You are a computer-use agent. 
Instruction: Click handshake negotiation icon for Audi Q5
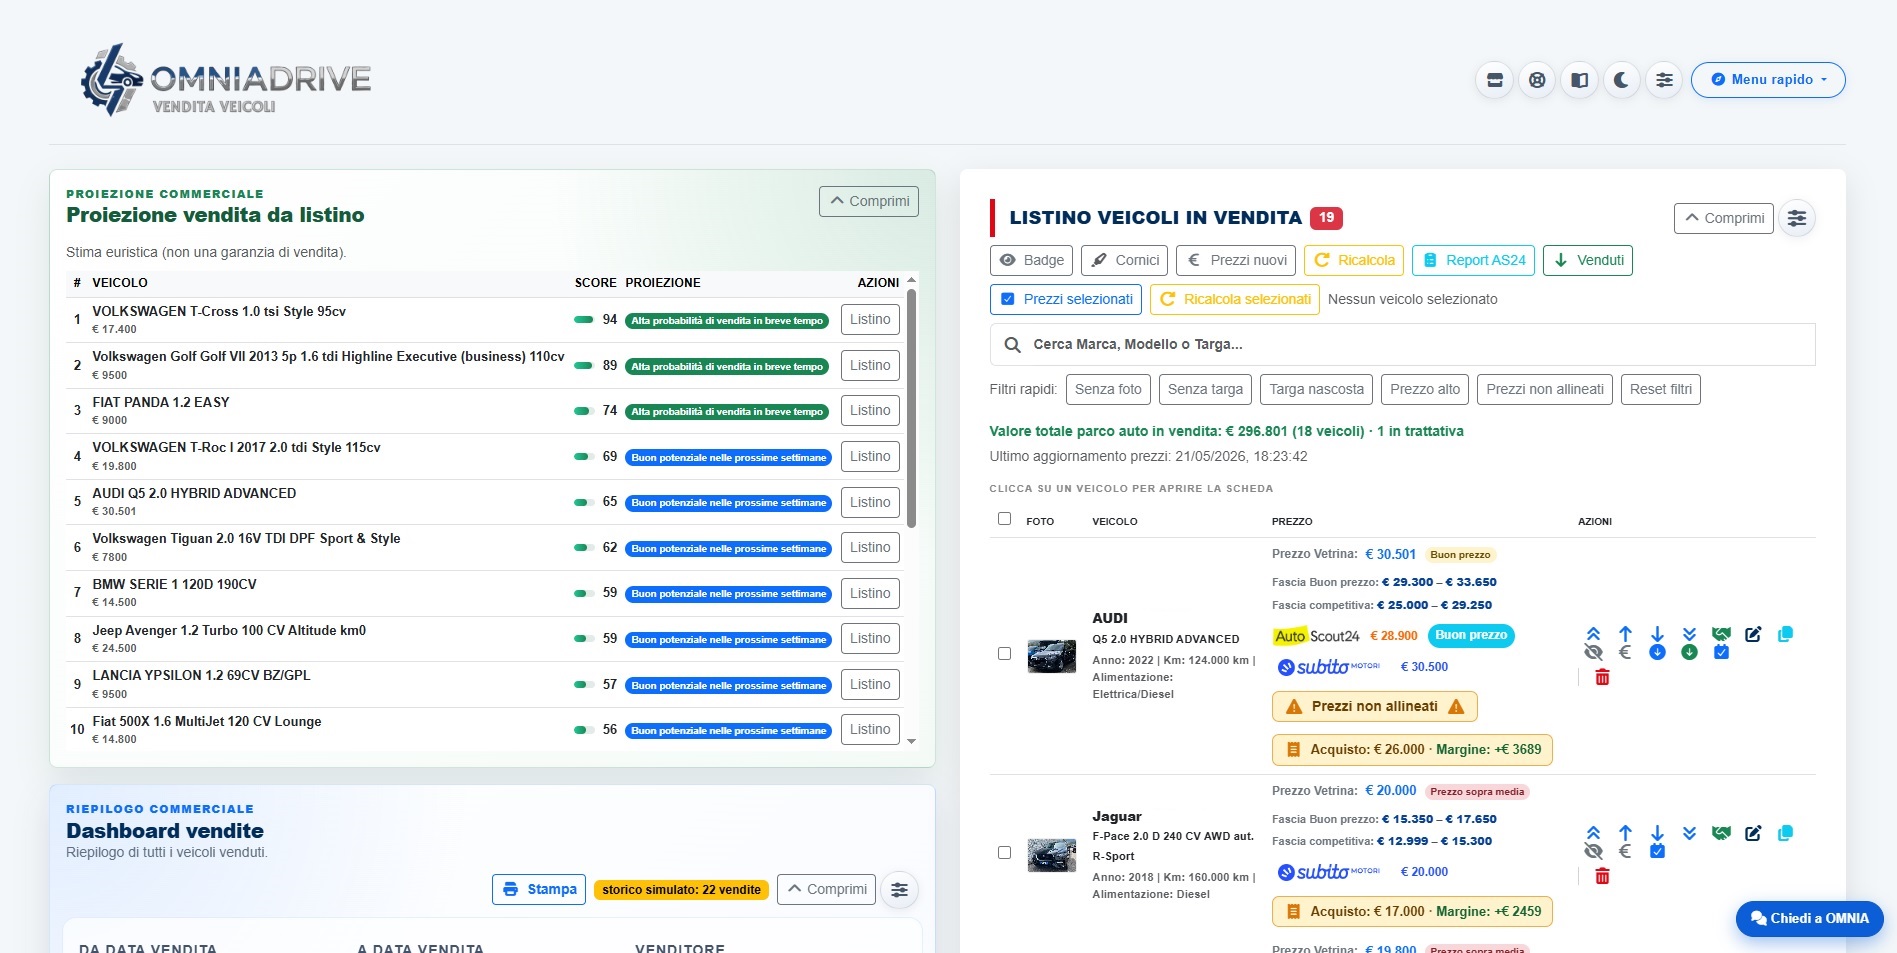click(x=1721, y=634)
